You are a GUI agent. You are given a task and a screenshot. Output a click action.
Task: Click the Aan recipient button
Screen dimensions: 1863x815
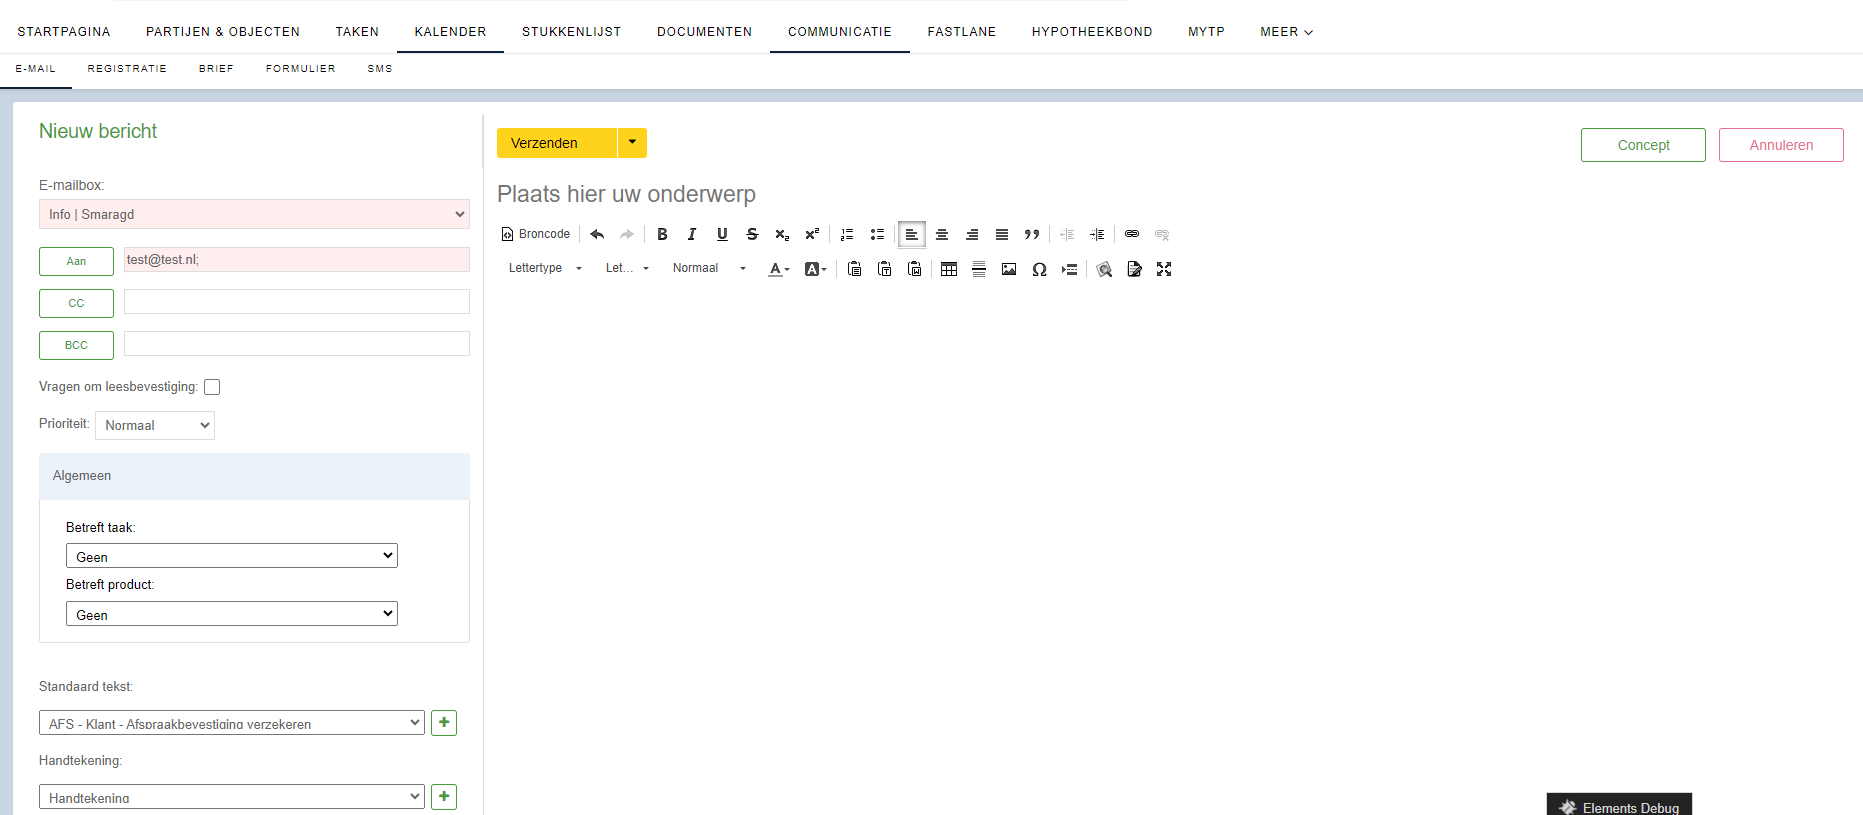76,261
